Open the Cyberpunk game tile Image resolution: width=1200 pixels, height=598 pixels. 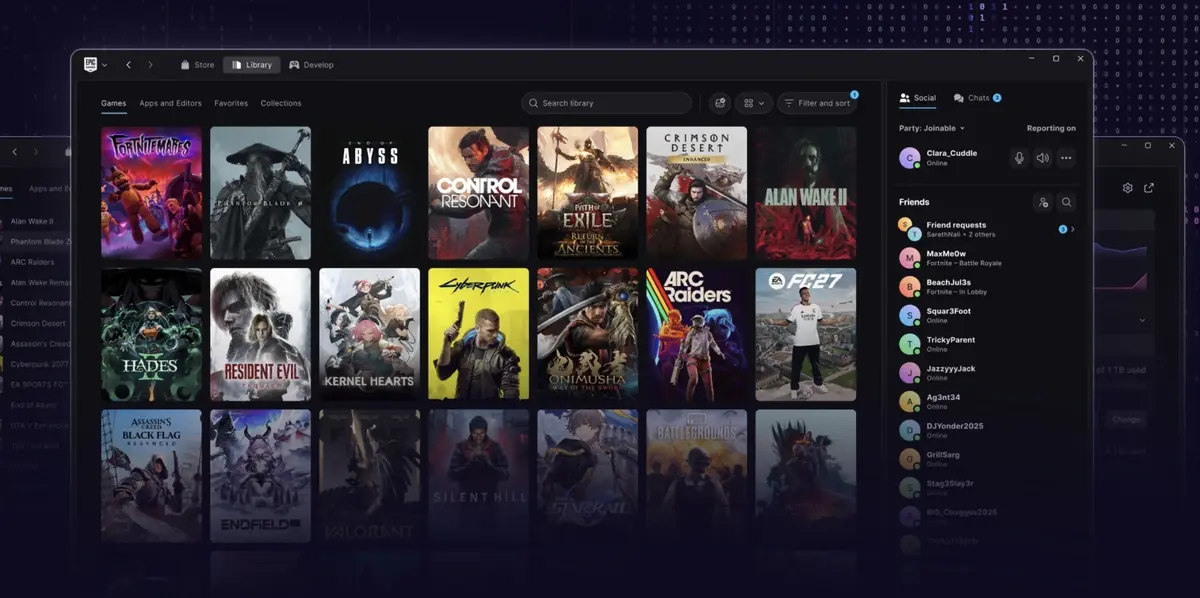tap(478, 334)
